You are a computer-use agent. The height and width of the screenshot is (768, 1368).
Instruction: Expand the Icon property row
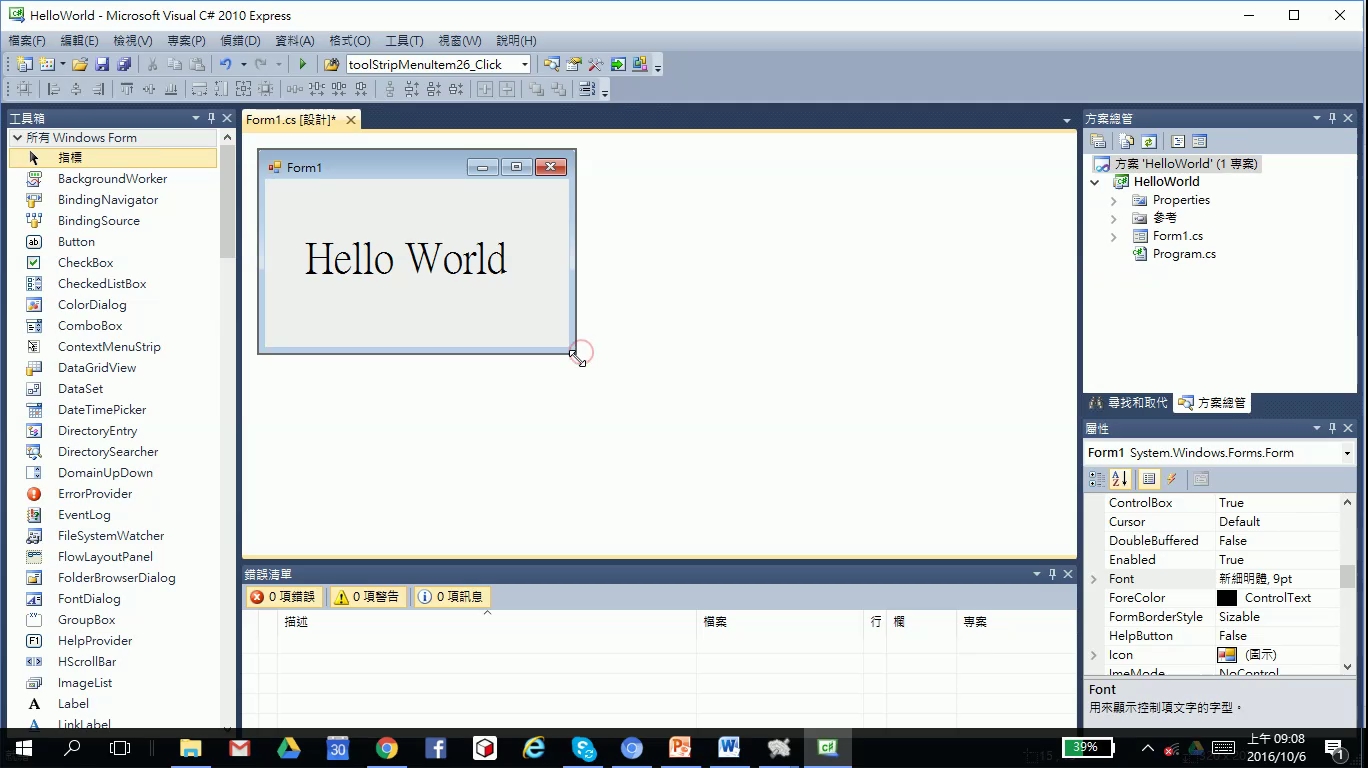pos(1094,655)
